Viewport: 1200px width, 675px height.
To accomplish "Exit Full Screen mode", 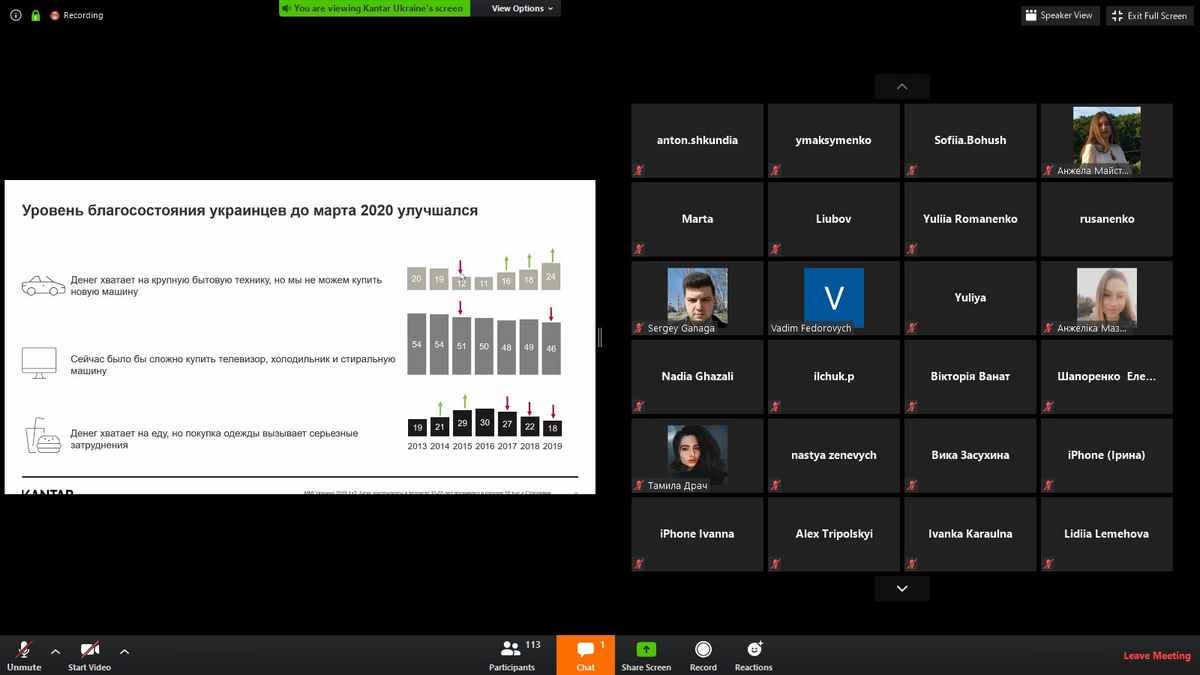I will [1149, 16].
